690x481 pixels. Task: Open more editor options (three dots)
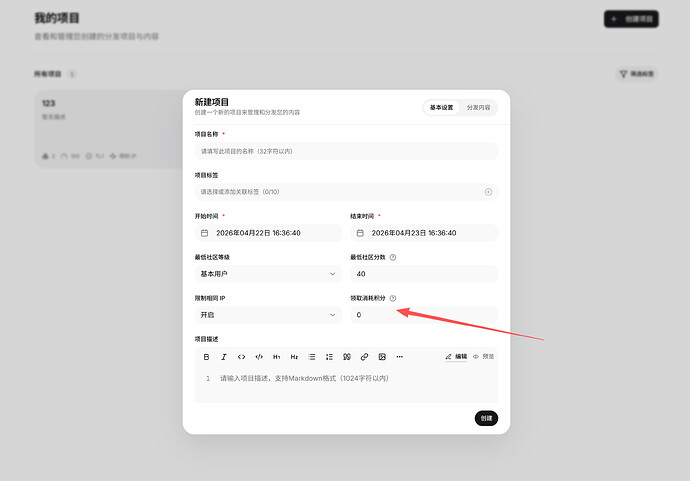pos(400,357)
